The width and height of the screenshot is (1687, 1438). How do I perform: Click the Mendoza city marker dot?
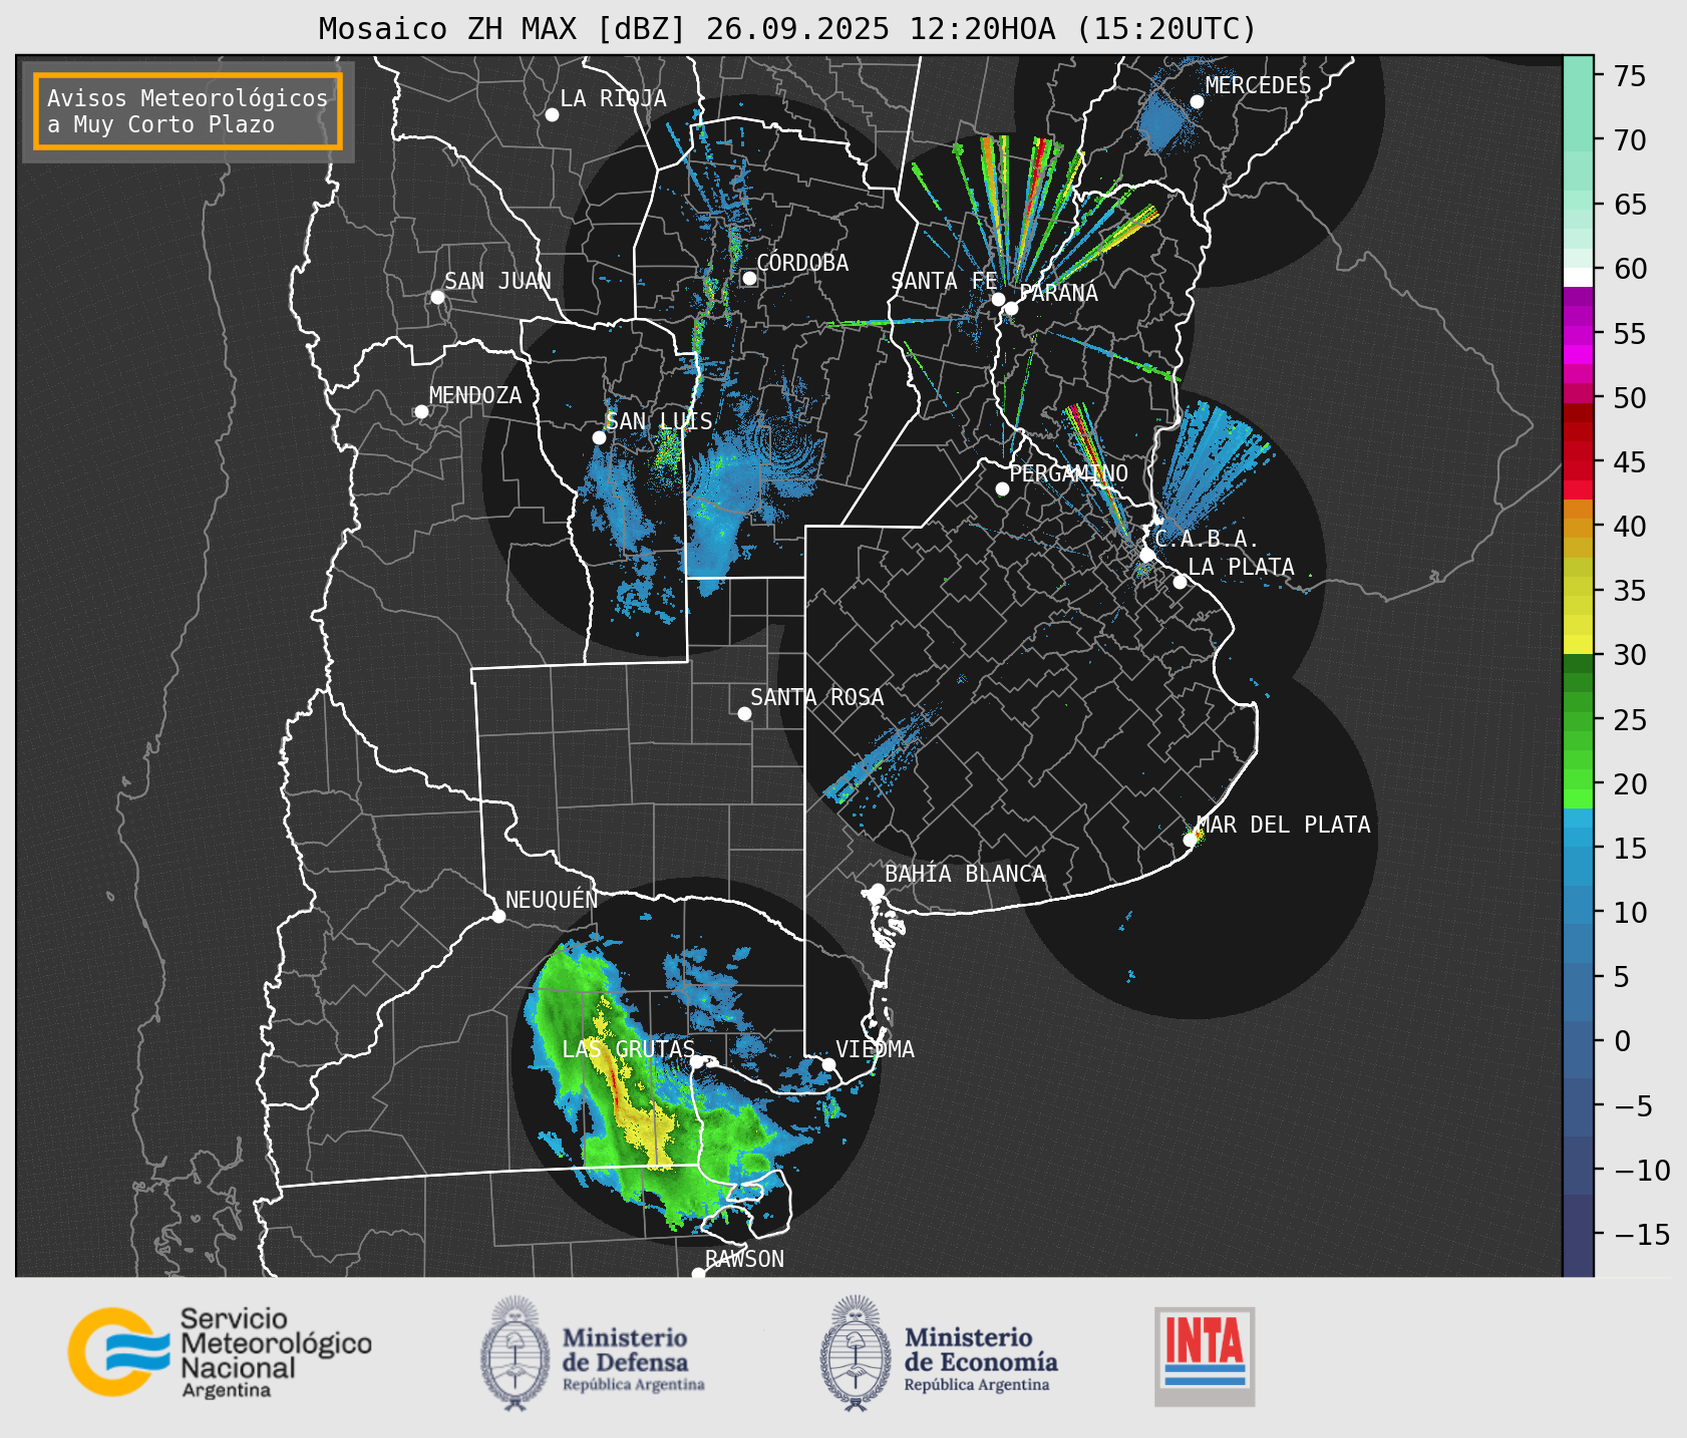(x=422, y=412)
